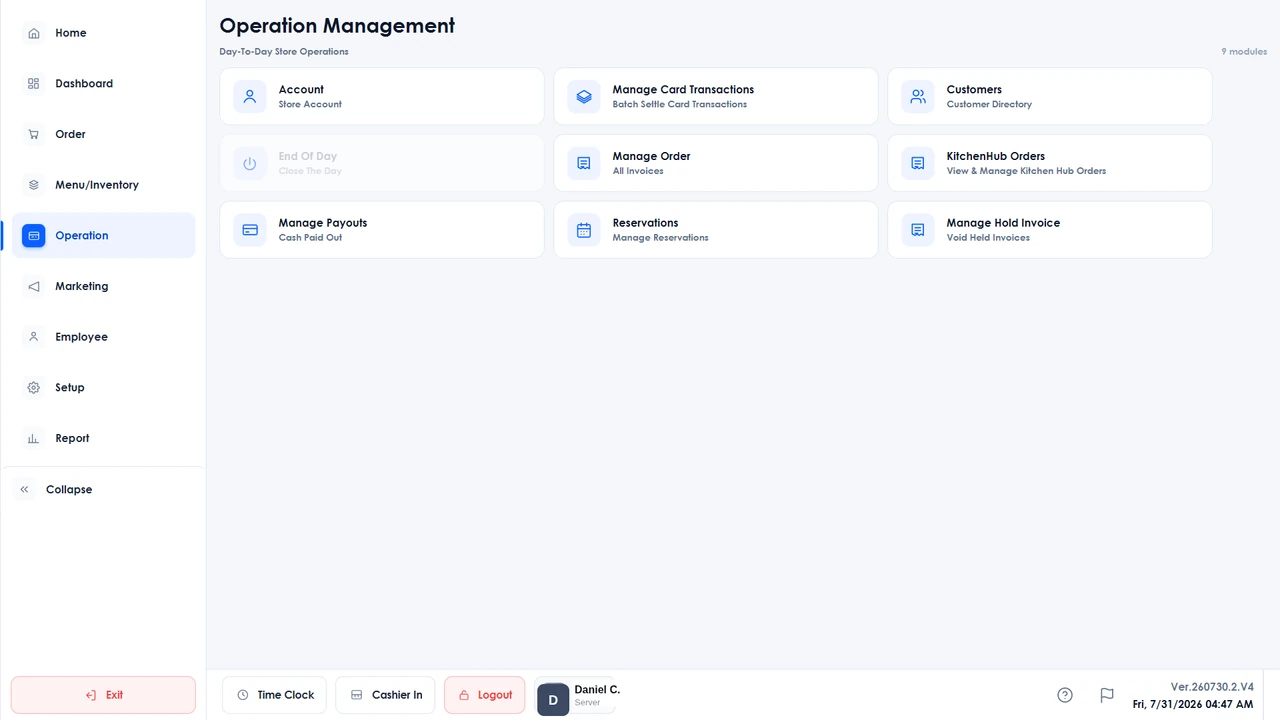Click the End Of Day power icon
Image resolution: width=1280 pixels, height=720 pixels.
click(250, 164)
